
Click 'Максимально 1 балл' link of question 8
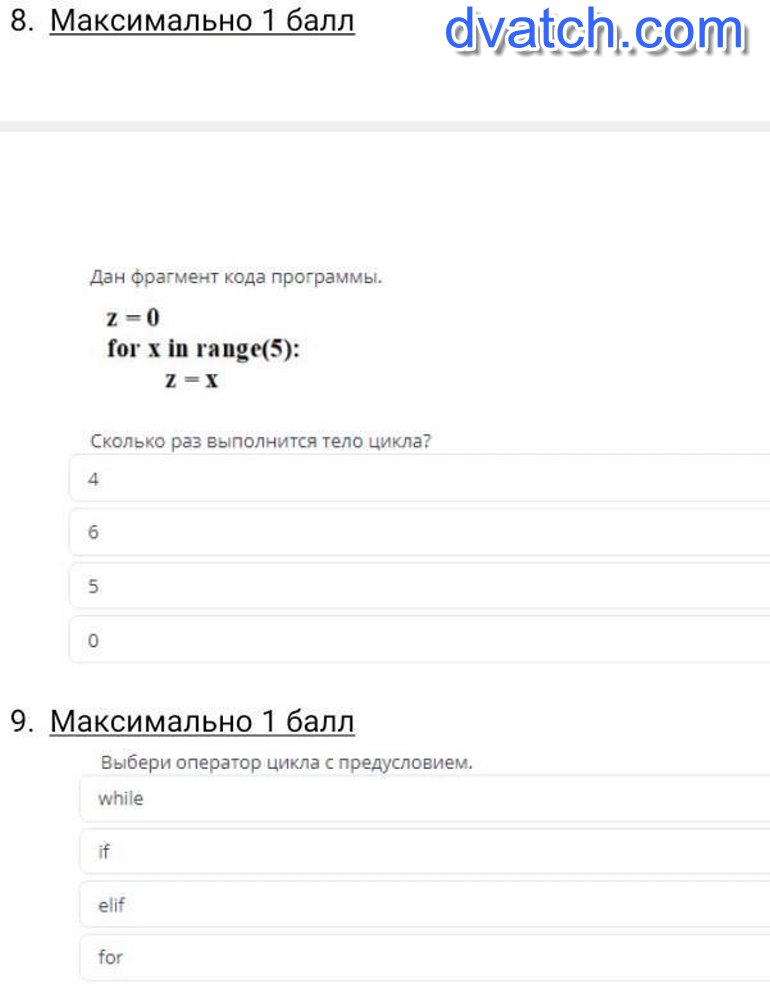[202, 21]
